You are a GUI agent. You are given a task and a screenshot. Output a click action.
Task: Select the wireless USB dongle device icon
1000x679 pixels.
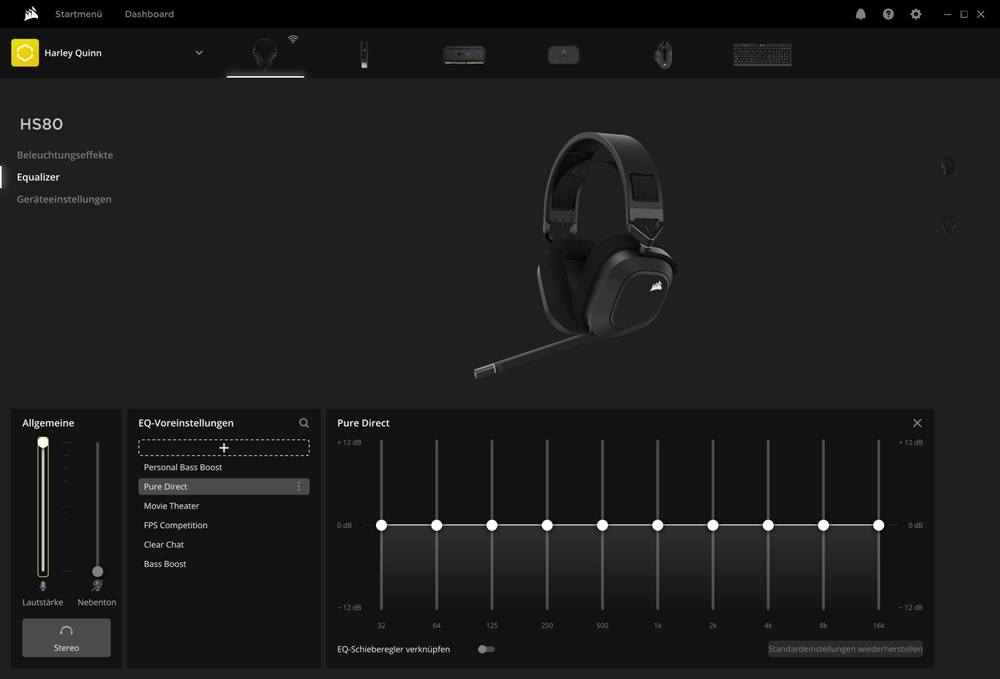pyautogui.click(x=364, y=54)
